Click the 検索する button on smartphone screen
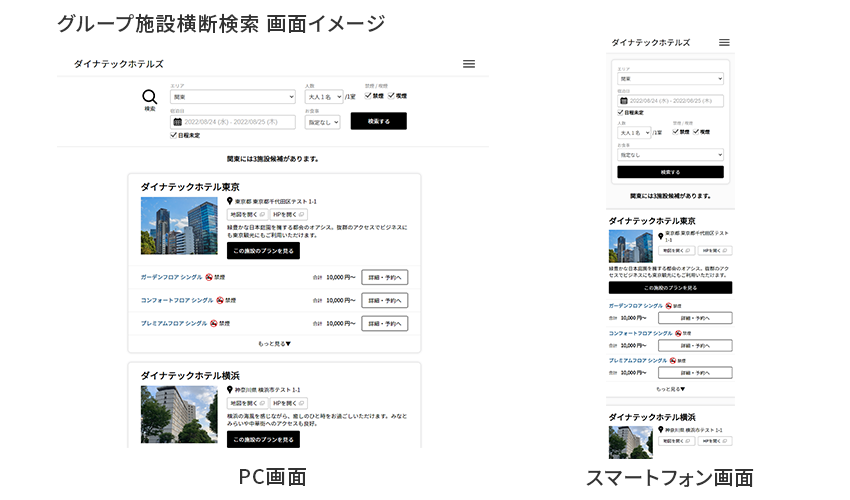The width and height of the screenshot is (850, 500). (x=671, y=172)
